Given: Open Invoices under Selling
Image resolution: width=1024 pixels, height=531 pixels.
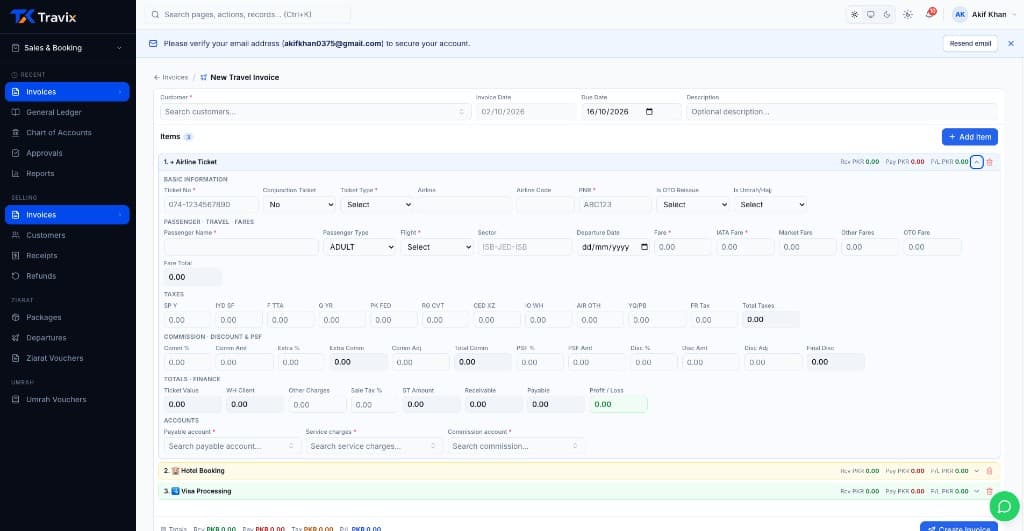Looking at the screenshot, I should point(67,215).
